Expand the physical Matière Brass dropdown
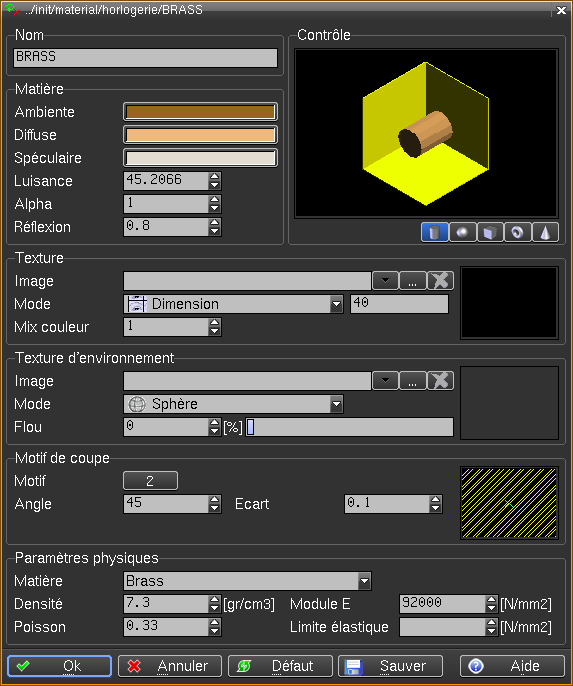The image size is (573, 686). (248, 581)
